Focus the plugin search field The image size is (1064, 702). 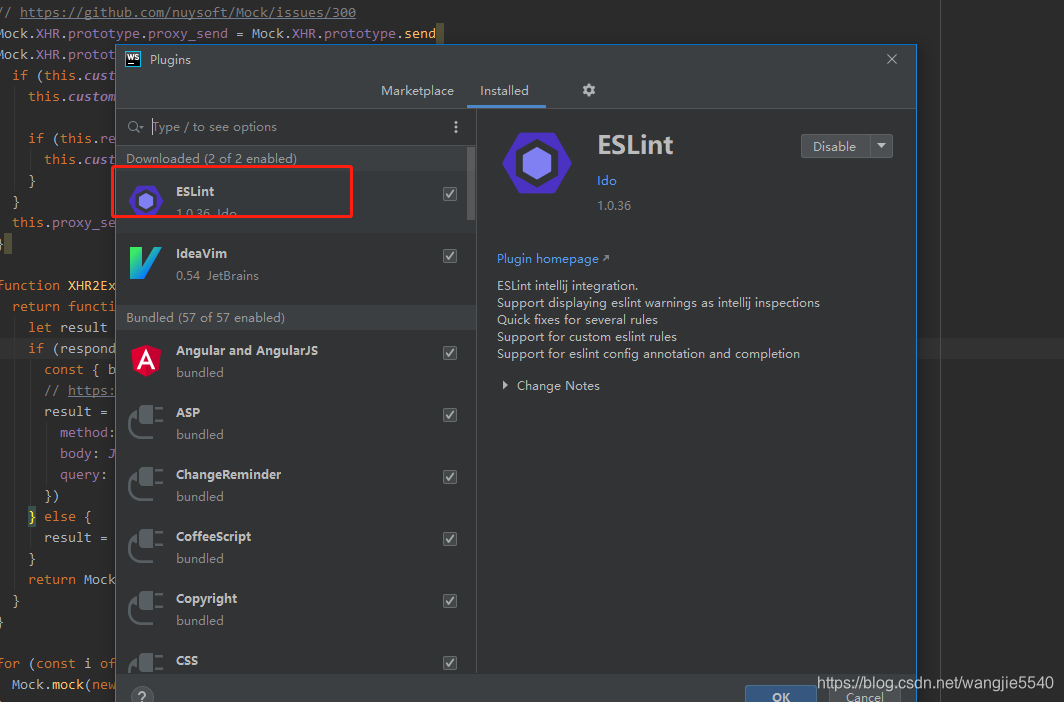click(299, 127)
